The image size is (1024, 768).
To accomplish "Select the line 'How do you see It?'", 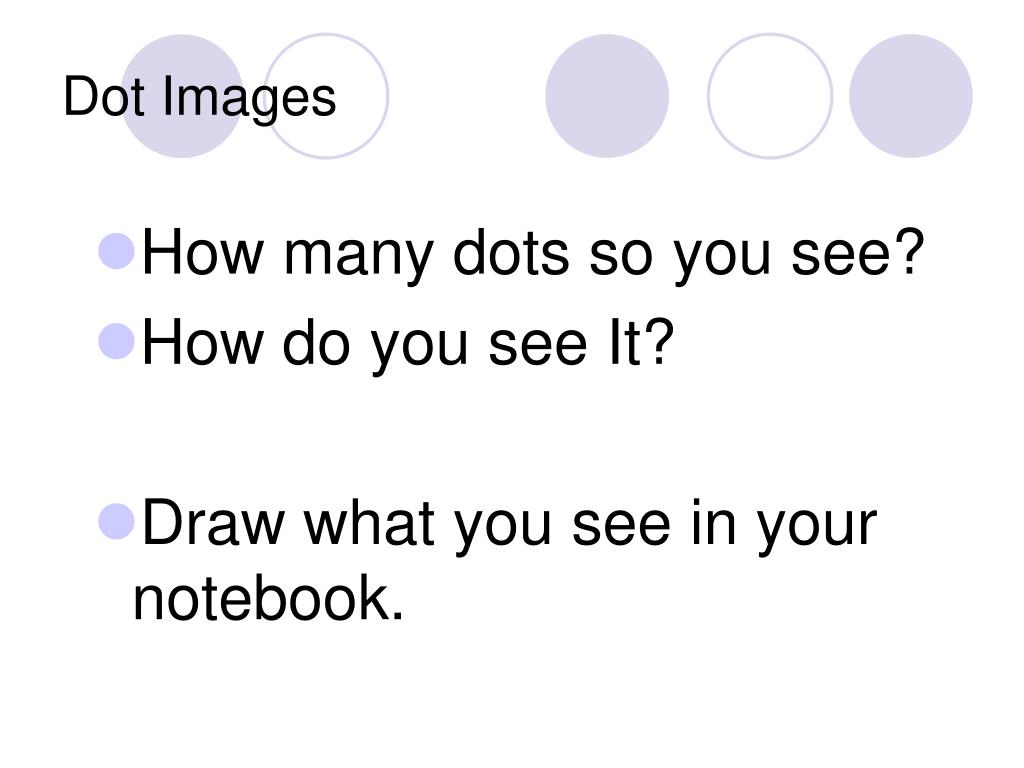I will point(408,345).
